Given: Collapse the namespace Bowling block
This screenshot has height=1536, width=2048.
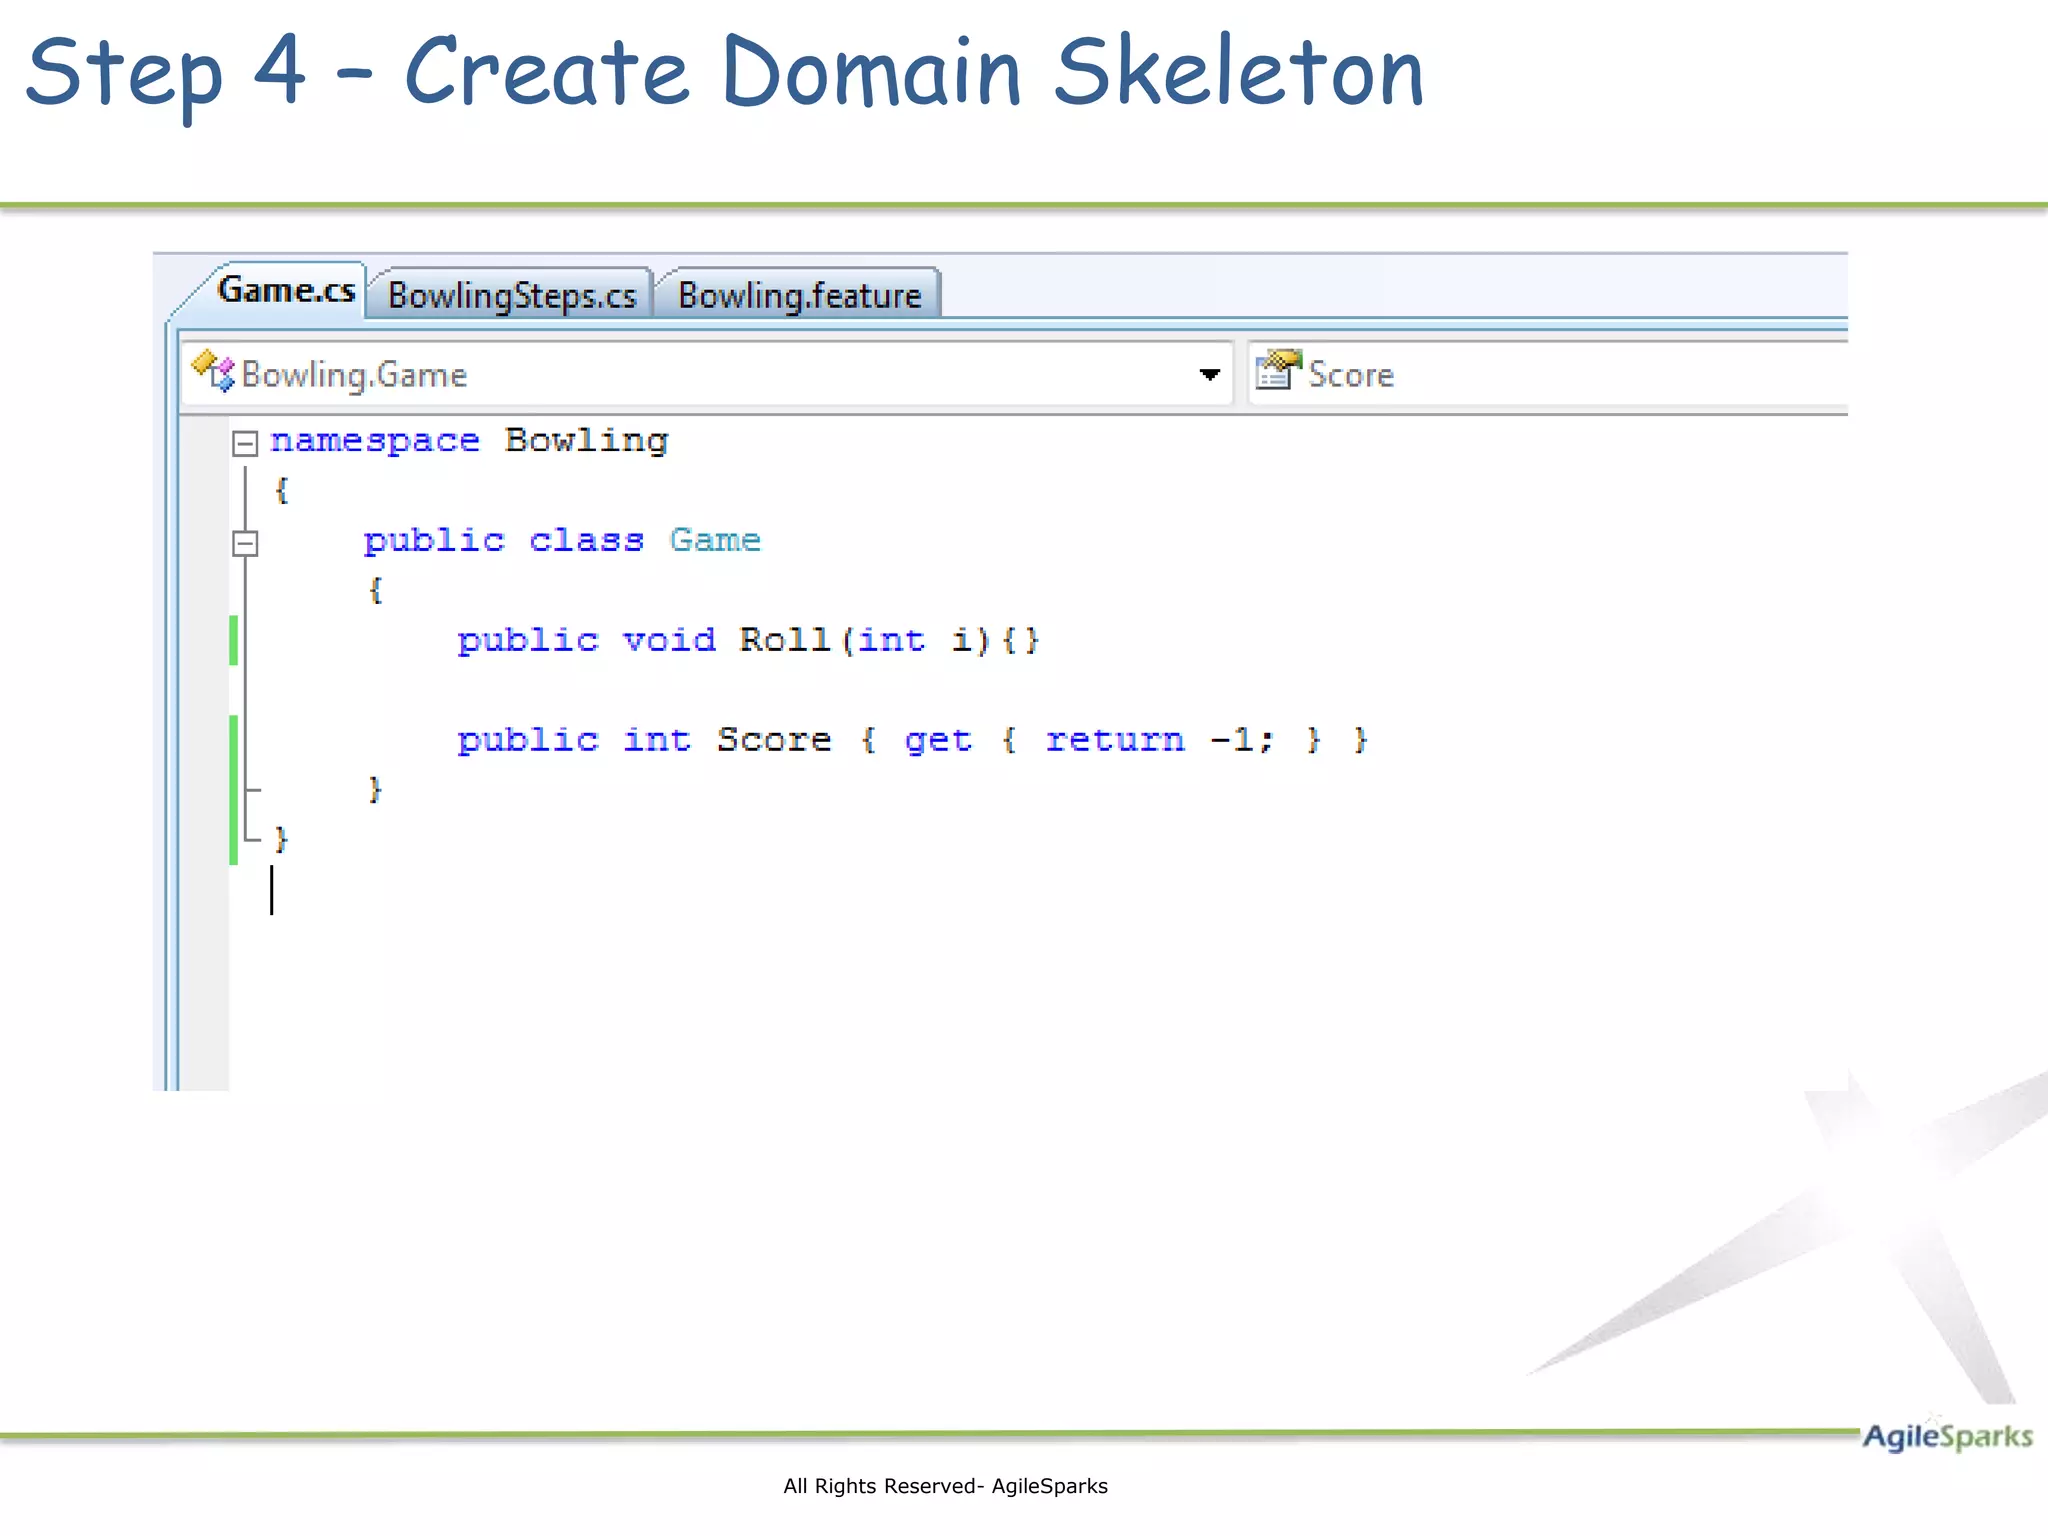Looking at the screenshot, I should tap(245, 443).
